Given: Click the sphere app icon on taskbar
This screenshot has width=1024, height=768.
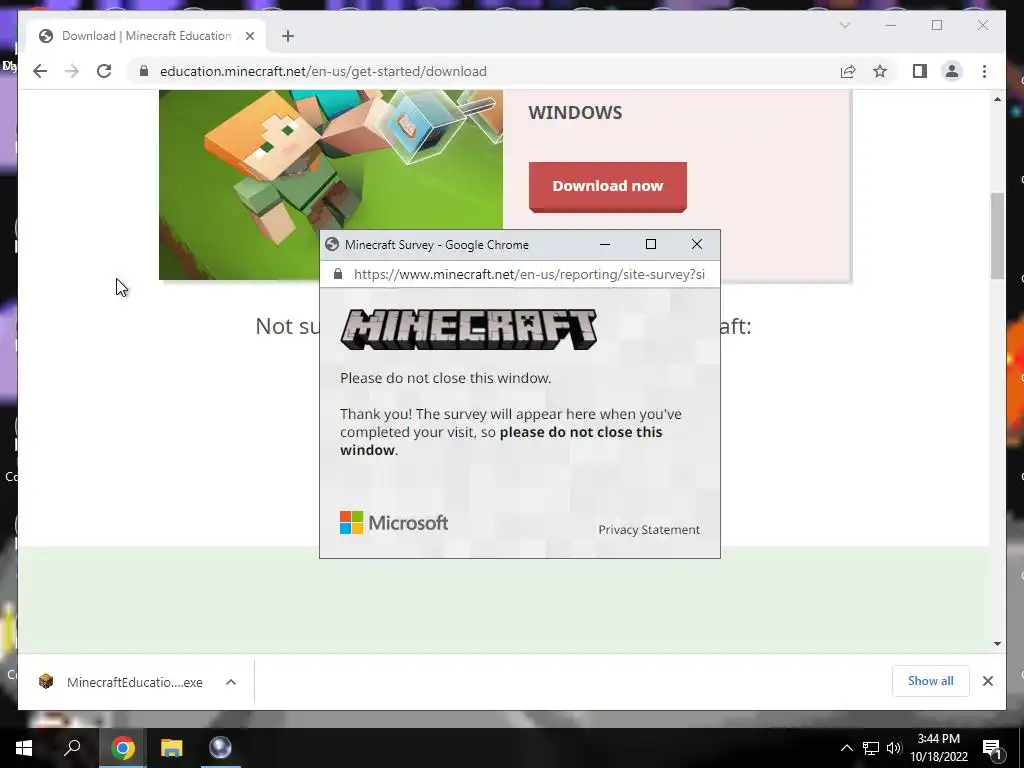Looking at the screenshot, I should pyautogui.click(x=220, y=748).
